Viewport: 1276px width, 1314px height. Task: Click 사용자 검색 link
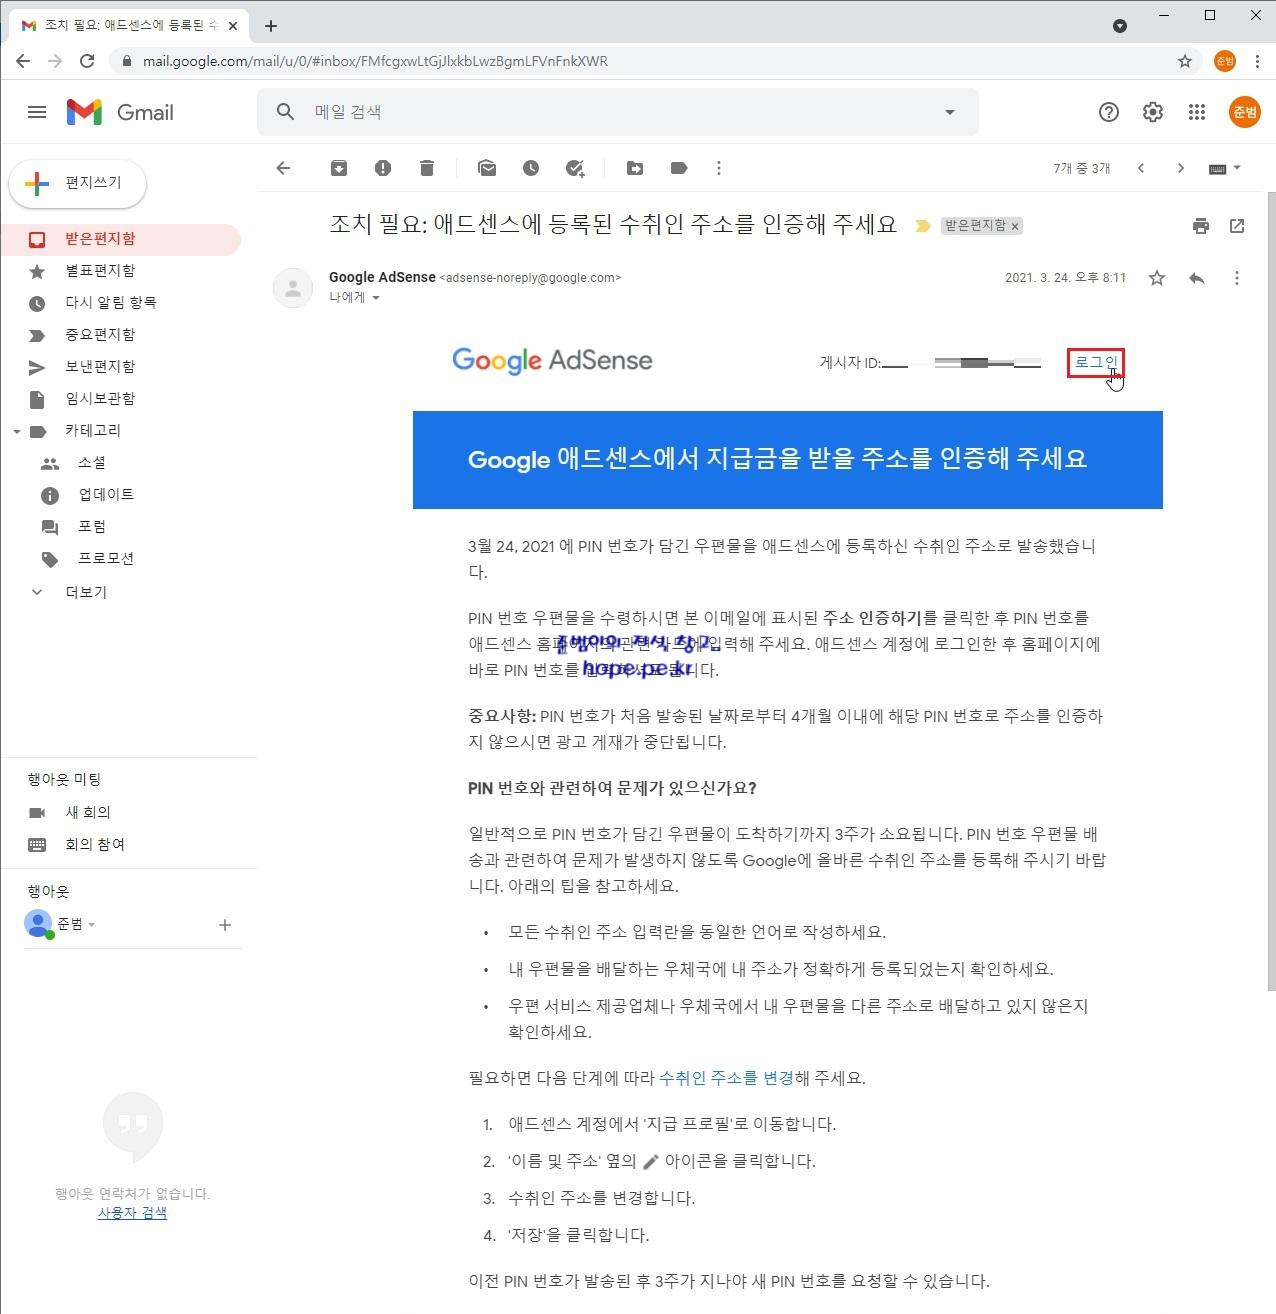click(132, 1213)
